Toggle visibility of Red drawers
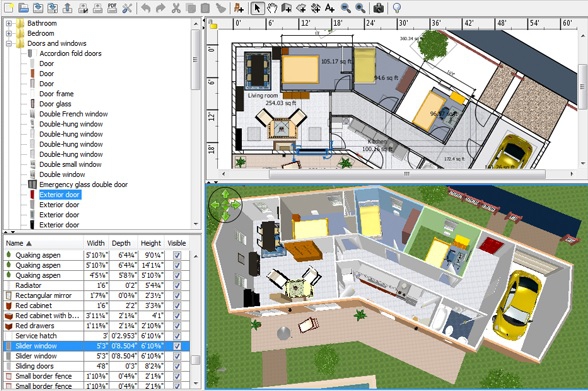The width and height of the screenshot is (588, 391). 177,326
